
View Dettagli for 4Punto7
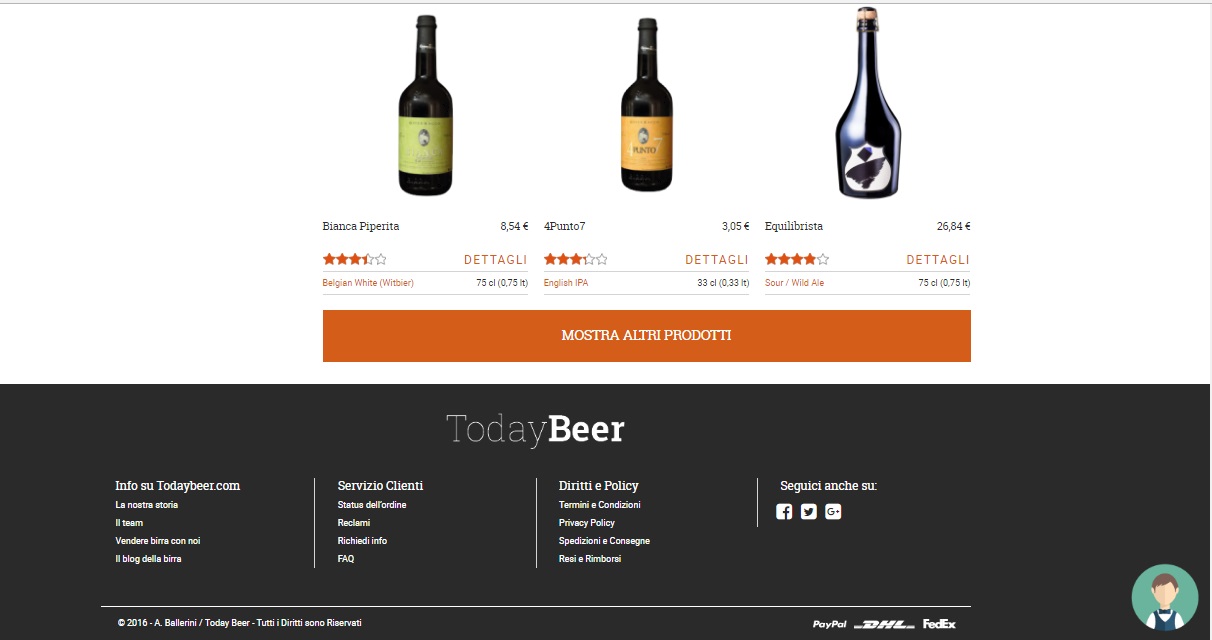(717, 260)
